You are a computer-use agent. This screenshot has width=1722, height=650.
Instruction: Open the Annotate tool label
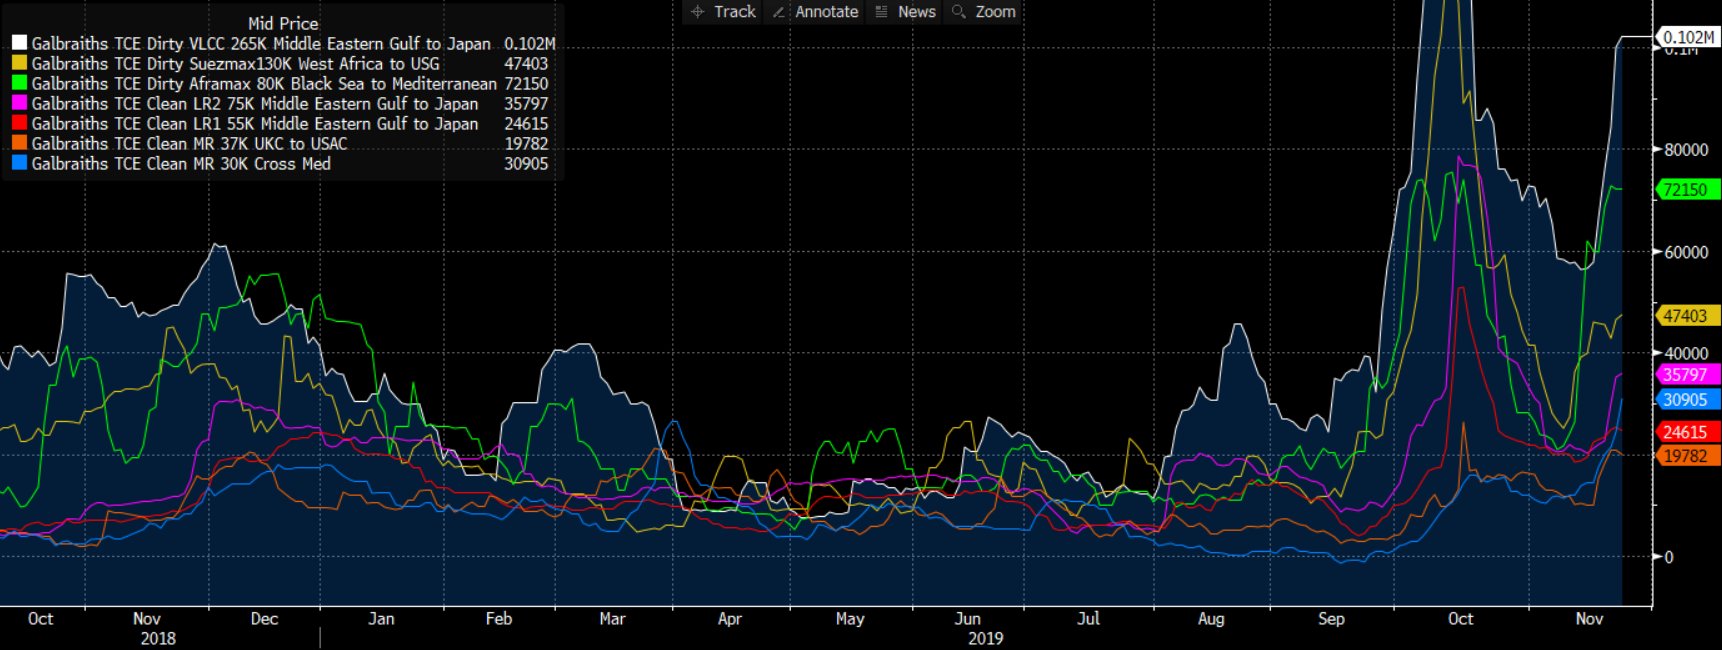click(827, 12)
